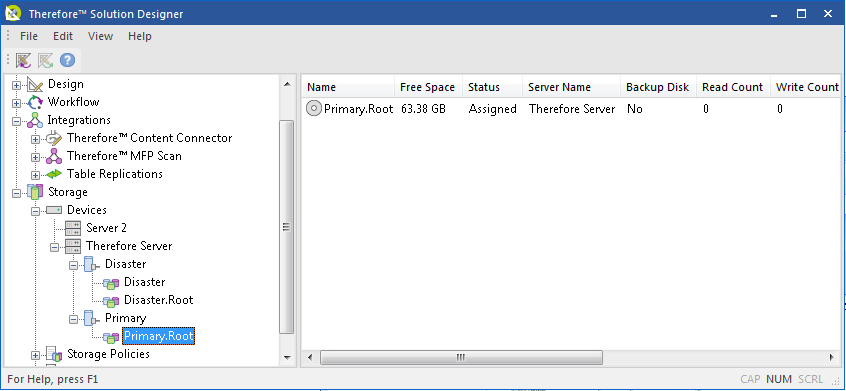Image resolution: width=846 pixels, height=391 pixels.
Task: Click the list scrollbar right arrow
Action: click(x=831, y=358)
